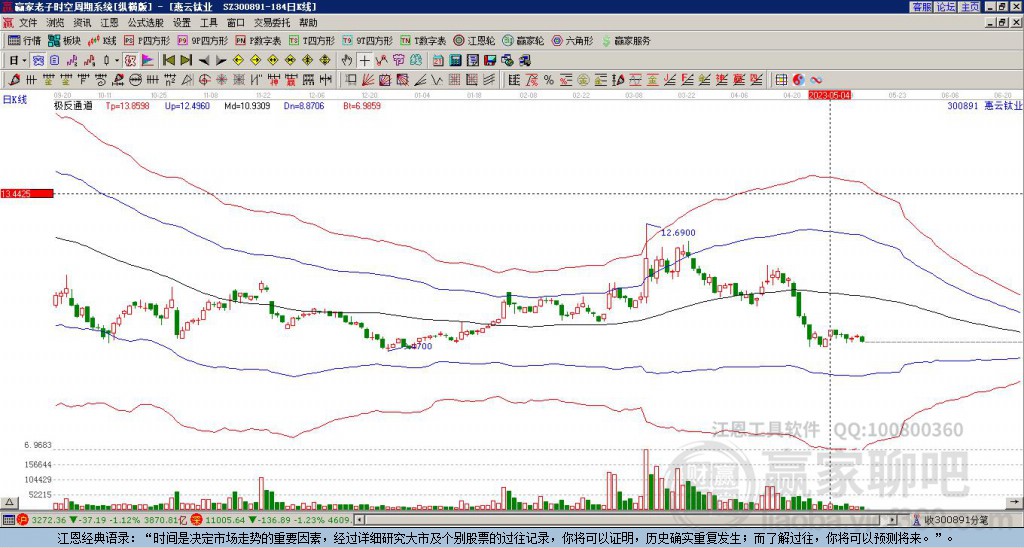This screenshot has width=1024, height=548.
Task: Switch to K线 candlestick chart
Action: [102, 40]
